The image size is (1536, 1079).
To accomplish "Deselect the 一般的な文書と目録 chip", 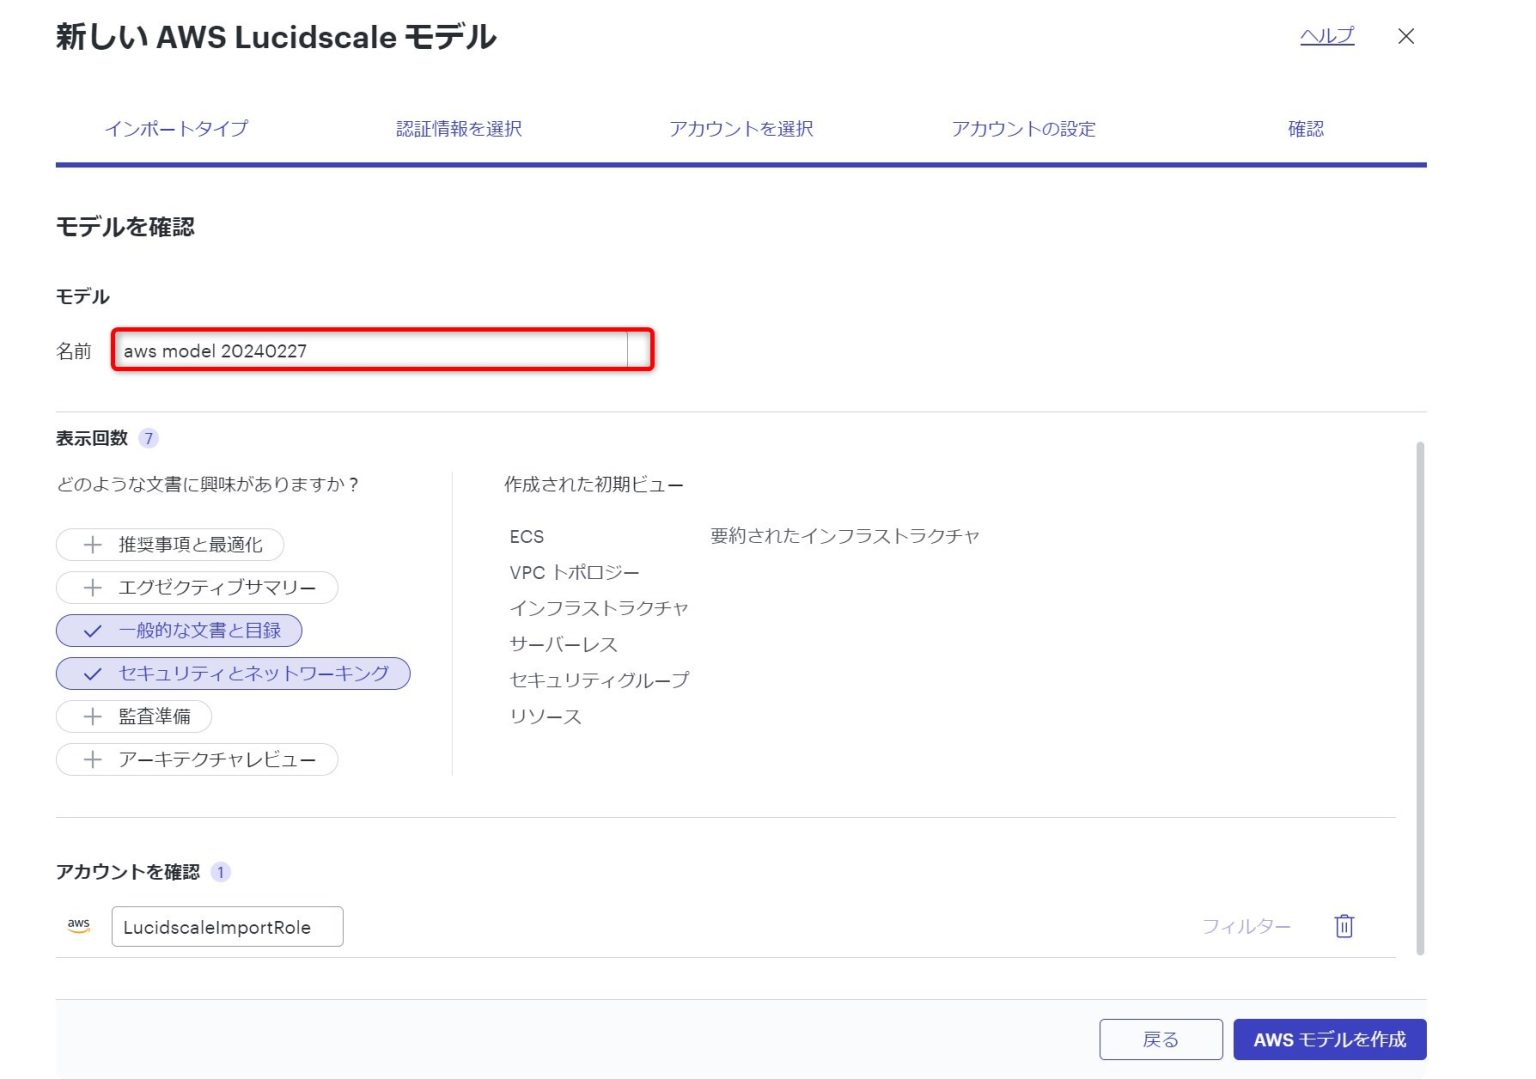I will (x=178, y=630).
